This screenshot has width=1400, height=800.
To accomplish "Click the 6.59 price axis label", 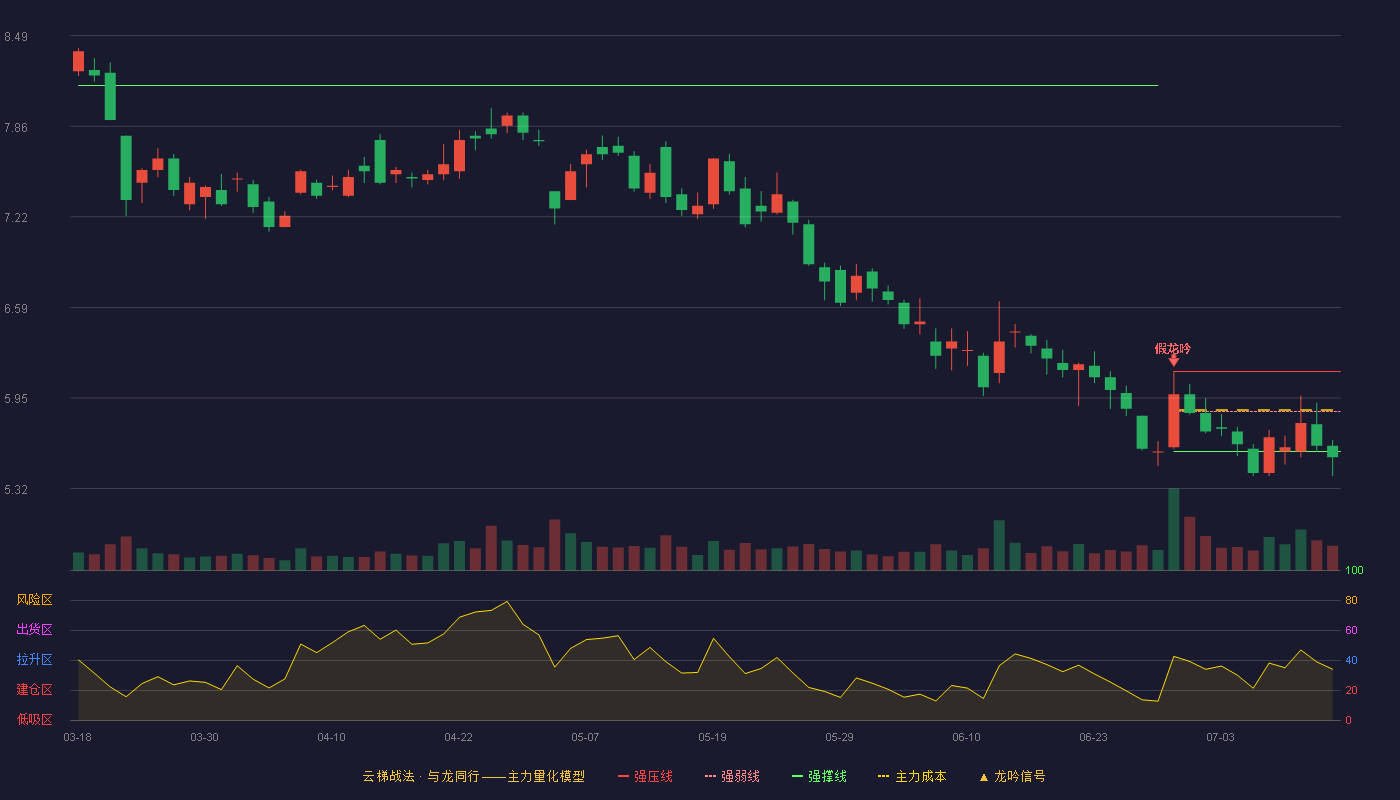I will (x=15, y=309).
